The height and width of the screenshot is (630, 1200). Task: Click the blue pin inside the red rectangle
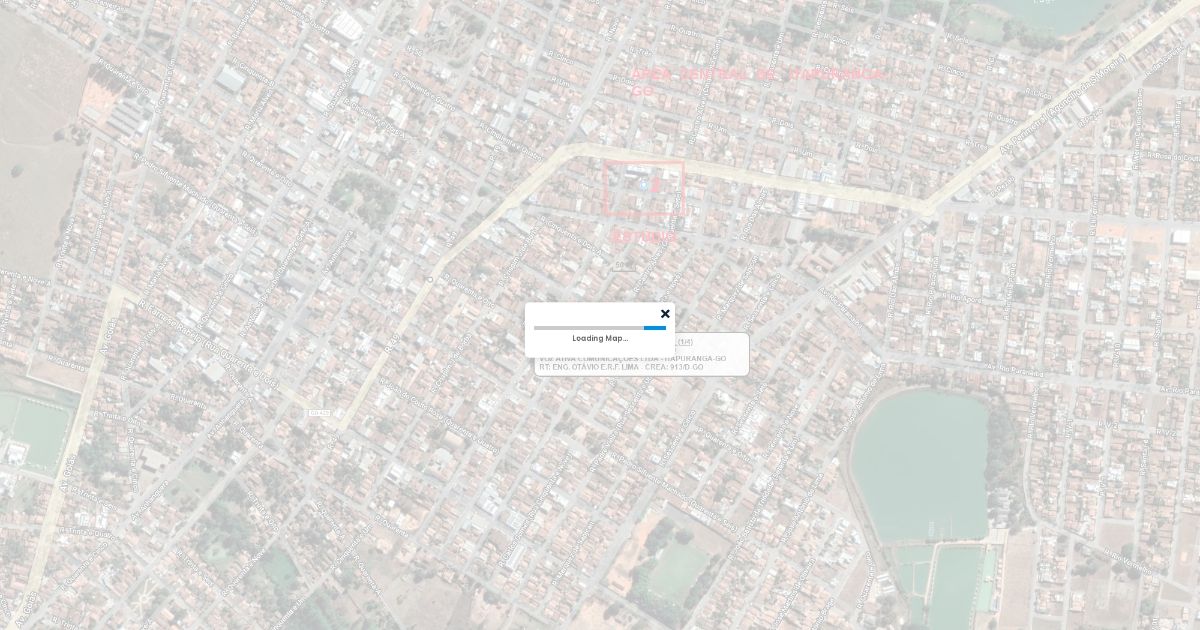643,186
